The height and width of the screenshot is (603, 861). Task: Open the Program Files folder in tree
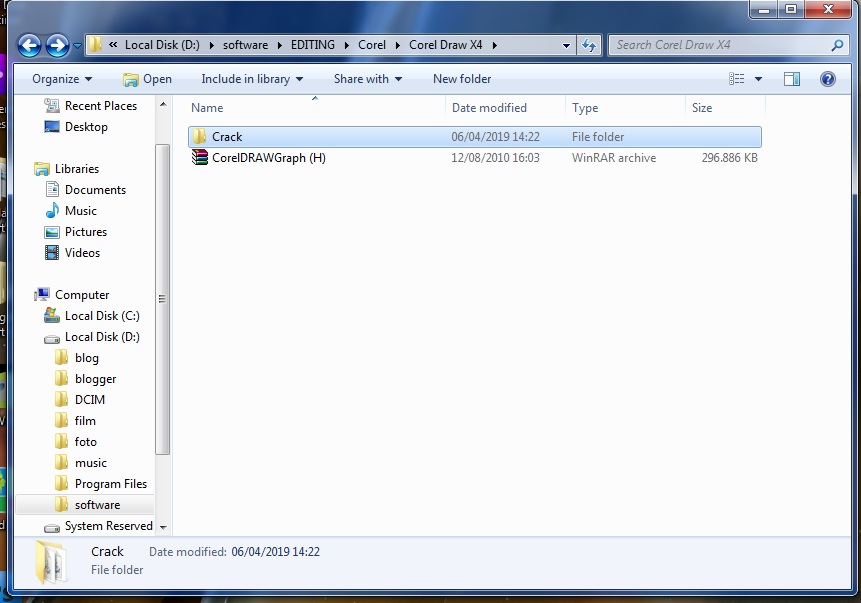tap(101, 484)
